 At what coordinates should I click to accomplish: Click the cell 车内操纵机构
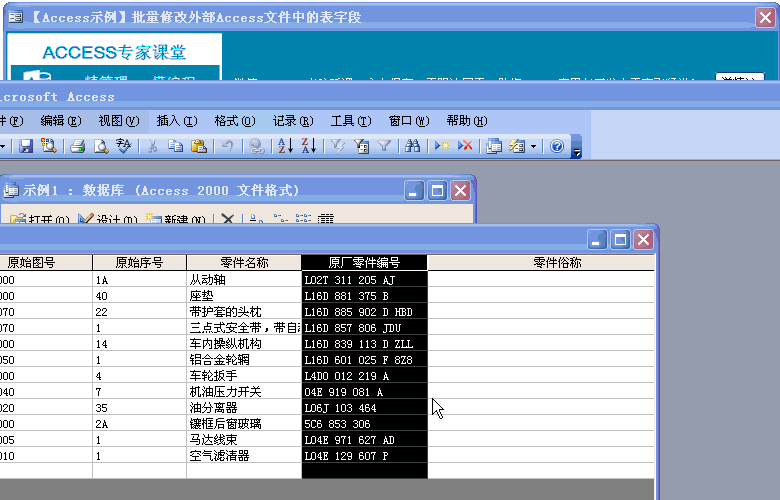244,344
